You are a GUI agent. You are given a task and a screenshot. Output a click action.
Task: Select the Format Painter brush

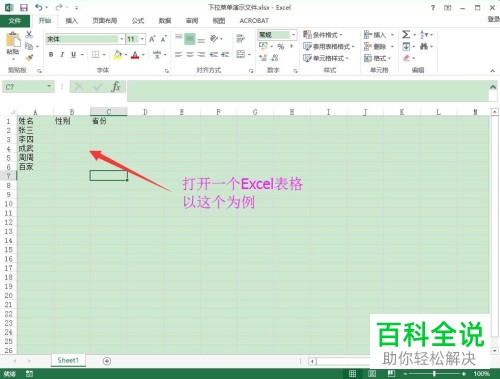click(x=29, y=58)
